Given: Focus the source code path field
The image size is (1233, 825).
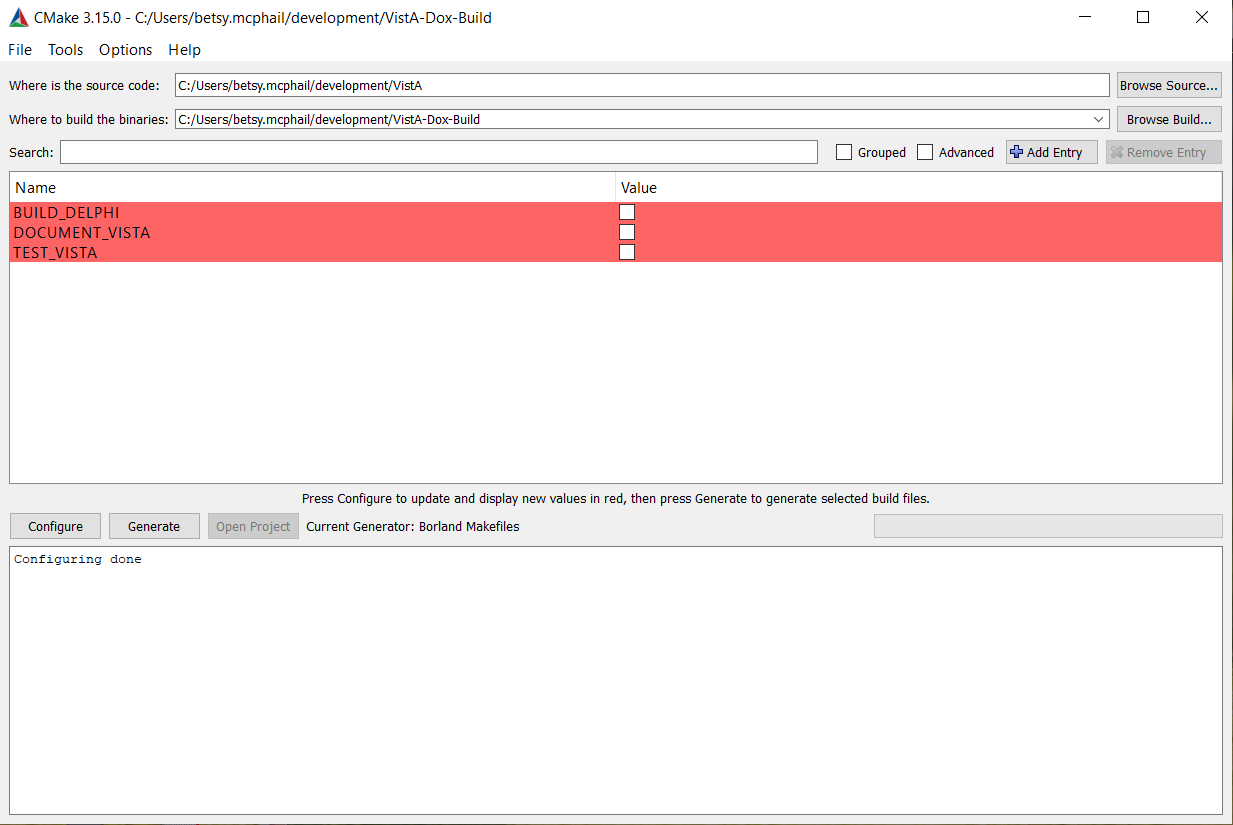Looking at the screenshot, I should click(641, 85).
